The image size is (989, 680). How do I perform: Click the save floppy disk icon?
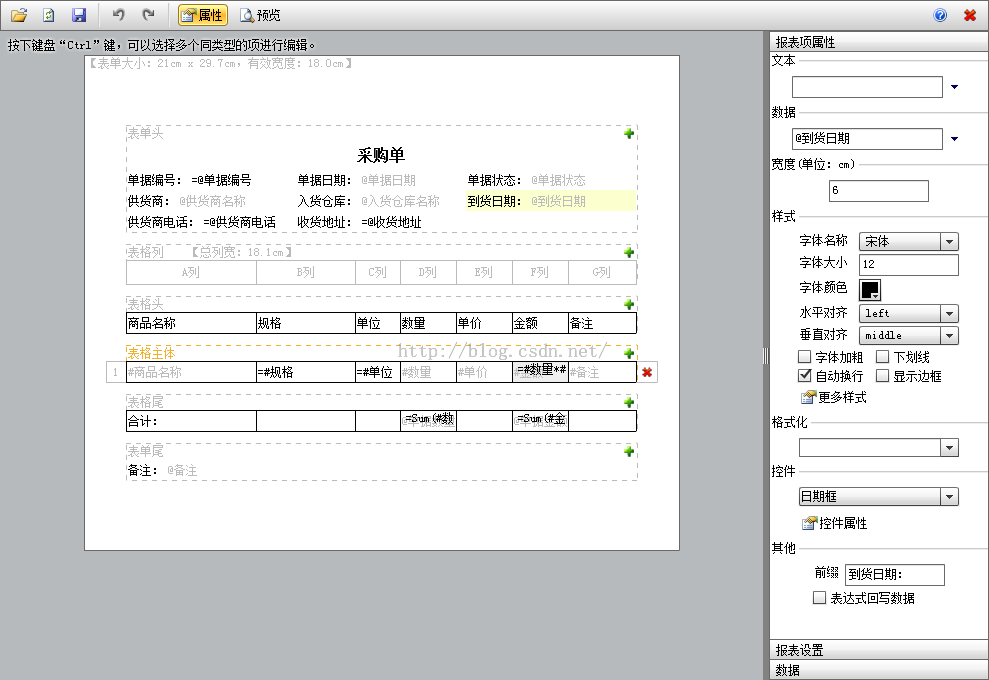[79, 15]
